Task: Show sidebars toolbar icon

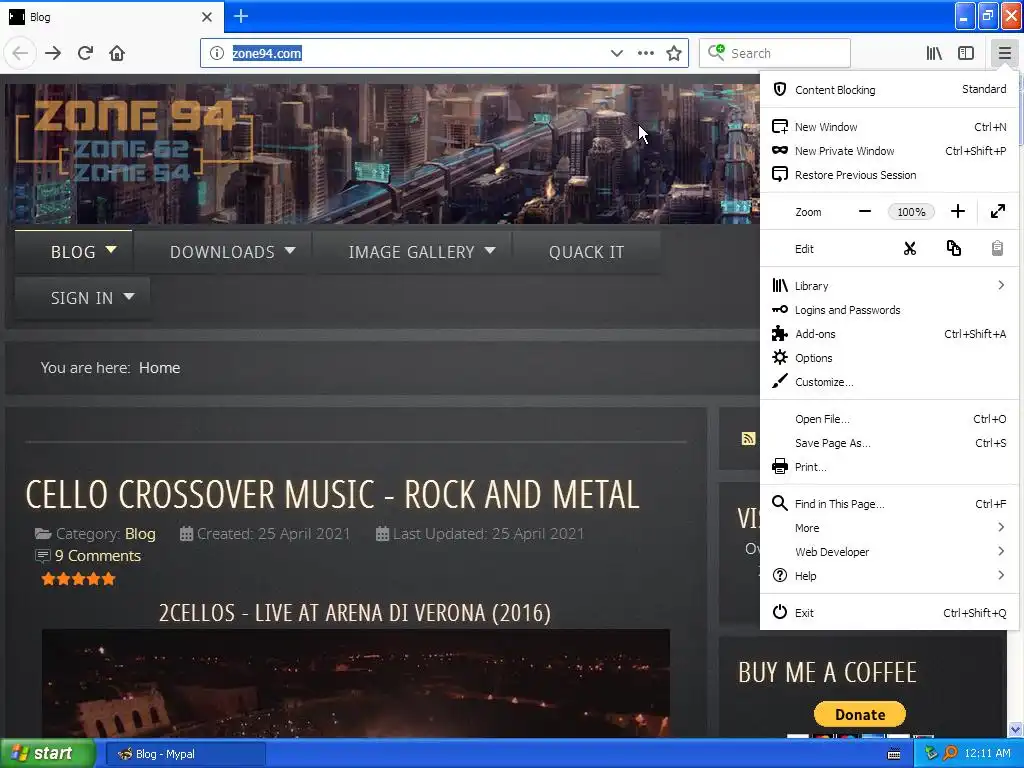Action: pyautogui.click(x=966, y=53)
